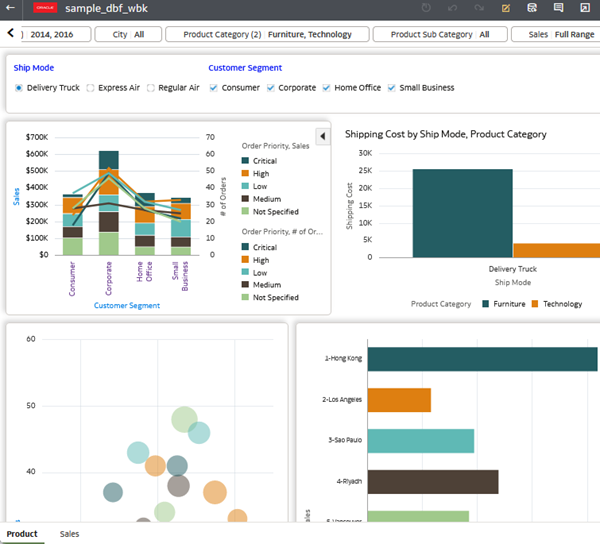The image size is (600, 544).
Task: Click the Furniture legend color swatch
Action: [x=485, y=304]
